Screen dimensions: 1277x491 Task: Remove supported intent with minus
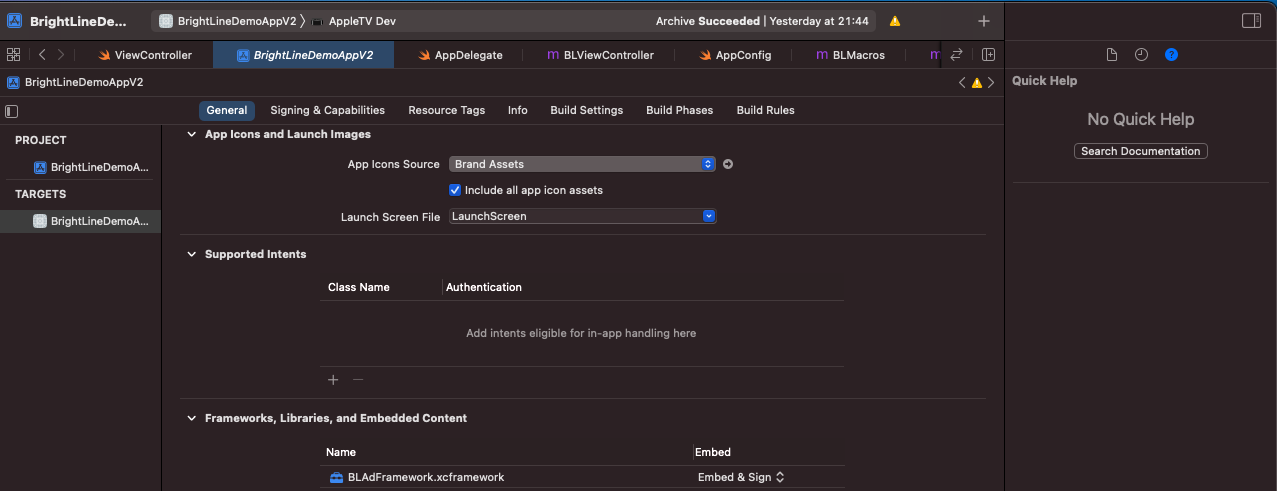[x=358, y=380]
